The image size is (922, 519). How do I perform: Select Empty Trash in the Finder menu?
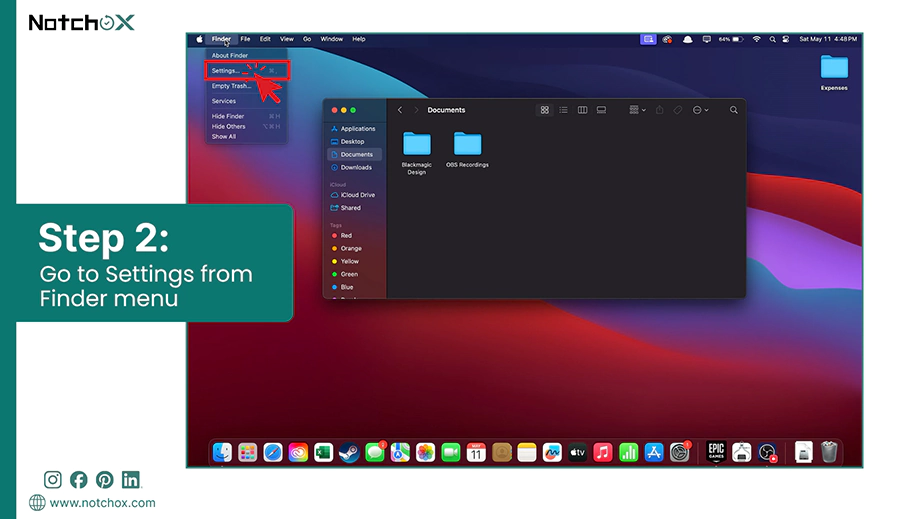tap(231, 86)
